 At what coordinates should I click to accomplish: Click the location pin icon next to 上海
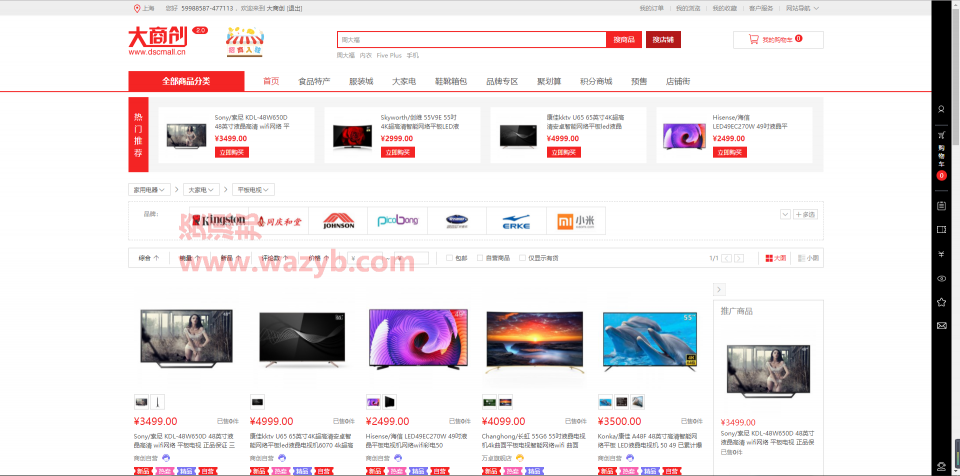point(137,8)
